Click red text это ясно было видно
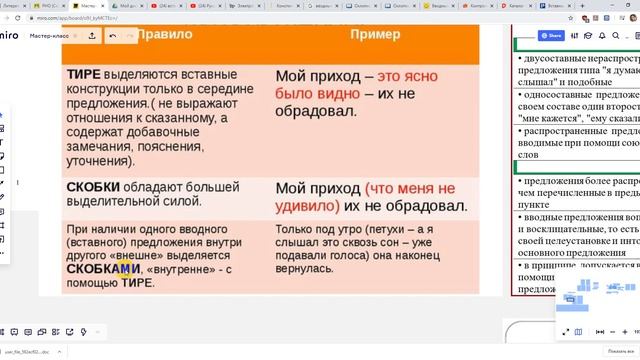Image resolution: width=640 pixels, height=360 pixels. (x=356, y=85)
